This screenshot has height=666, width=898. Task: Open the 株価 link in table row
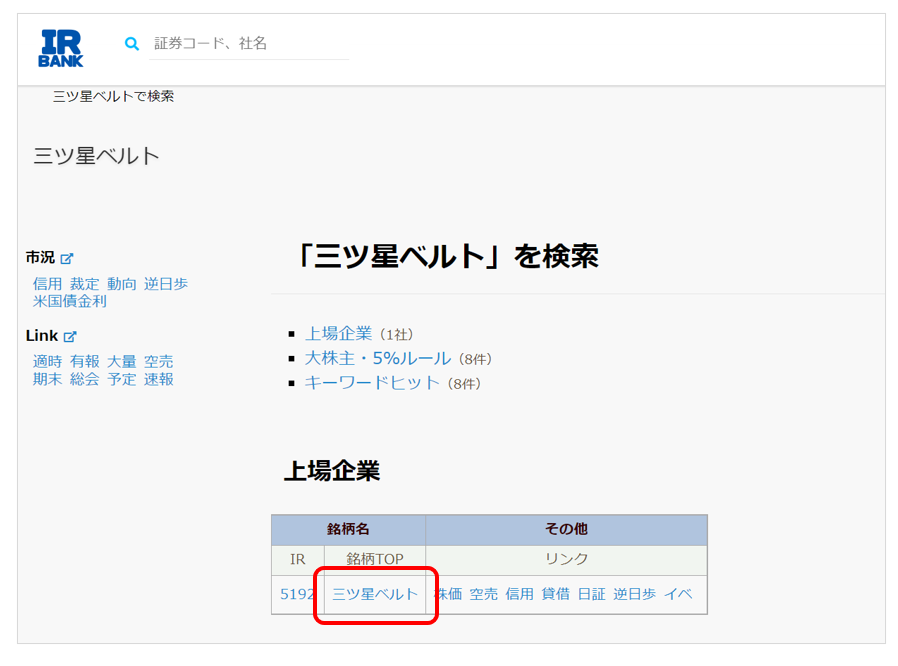click(x=448, y=594)
